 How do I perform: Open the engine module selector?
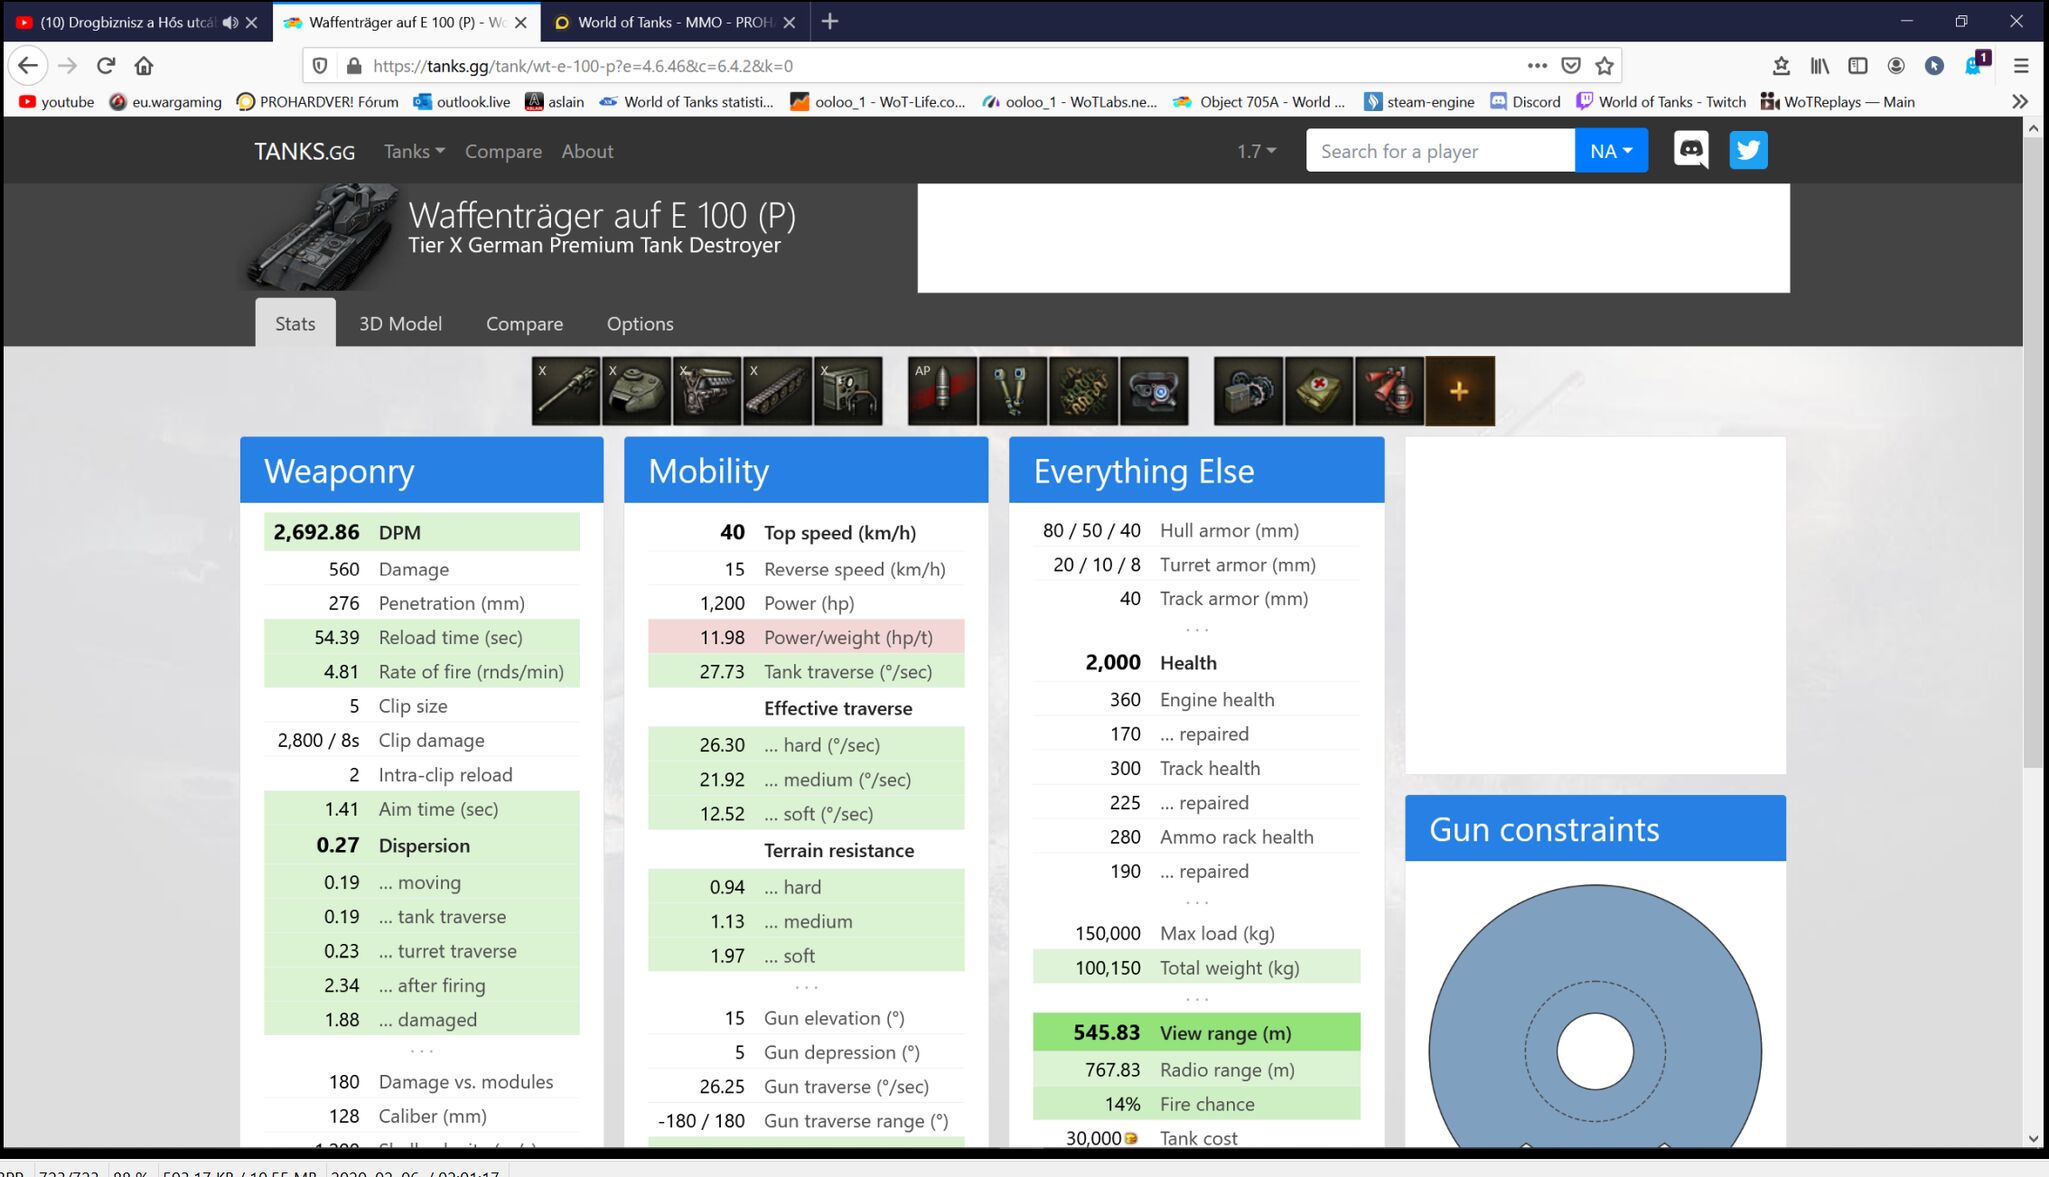tap(707, 391)
